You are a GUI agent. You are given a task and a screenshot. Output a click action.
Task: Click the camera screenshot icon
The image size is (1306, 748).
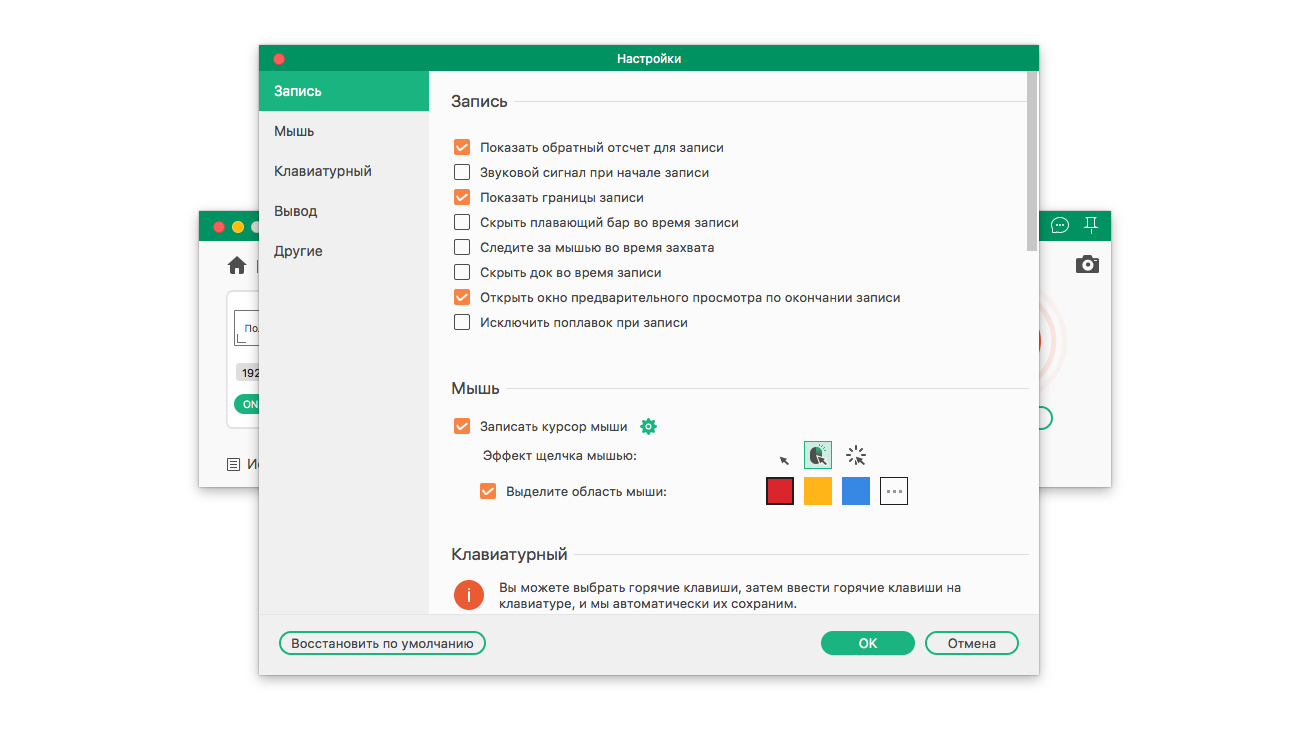(x=1087, y=264)
